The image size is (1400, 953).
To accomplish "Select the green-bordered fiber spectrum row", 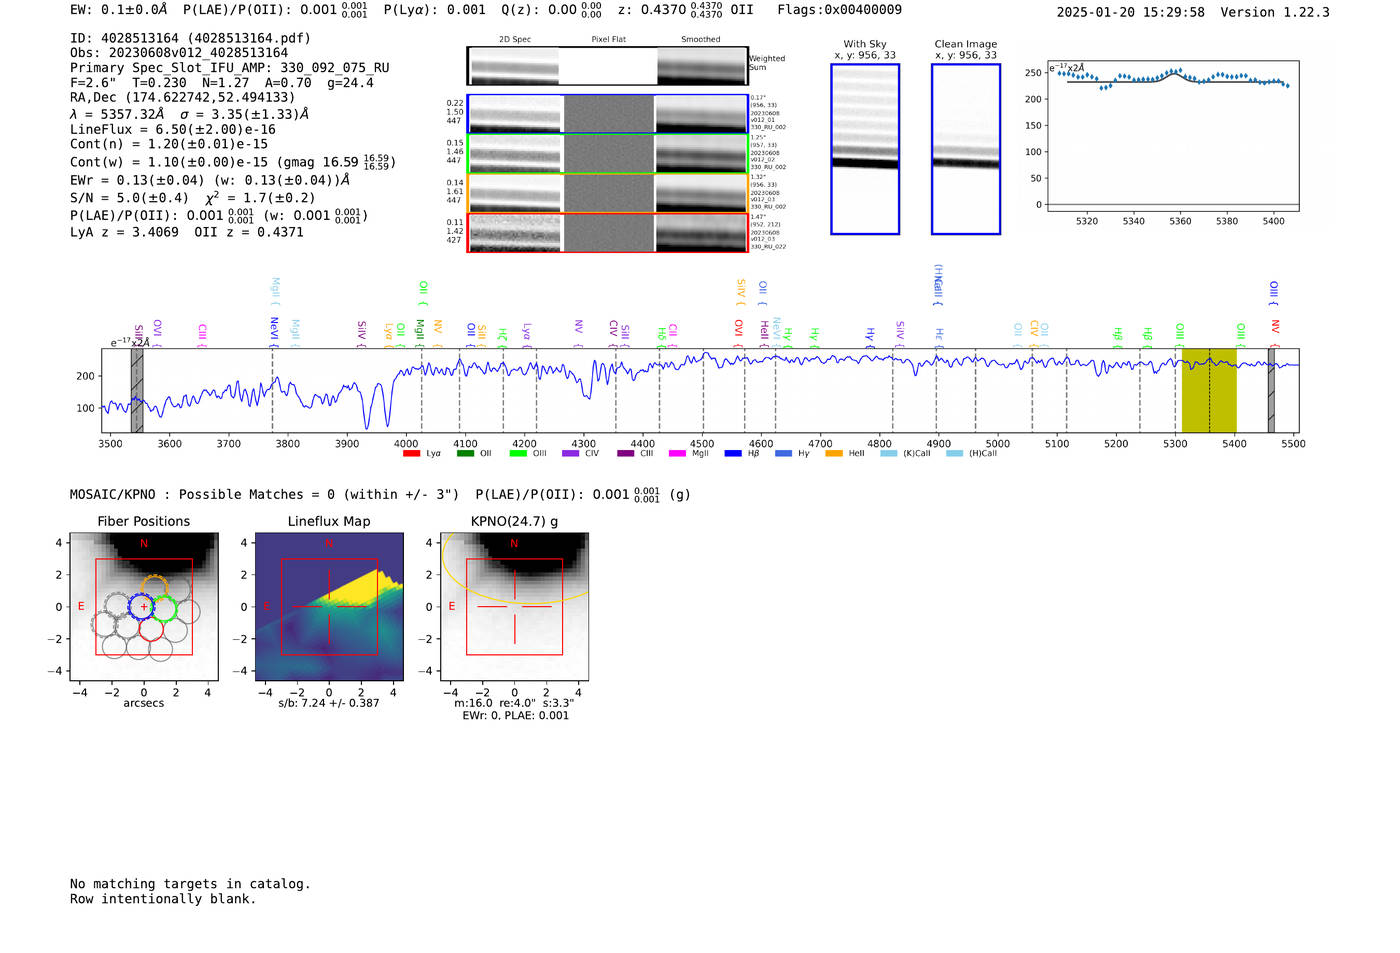I will coord(607,154).
